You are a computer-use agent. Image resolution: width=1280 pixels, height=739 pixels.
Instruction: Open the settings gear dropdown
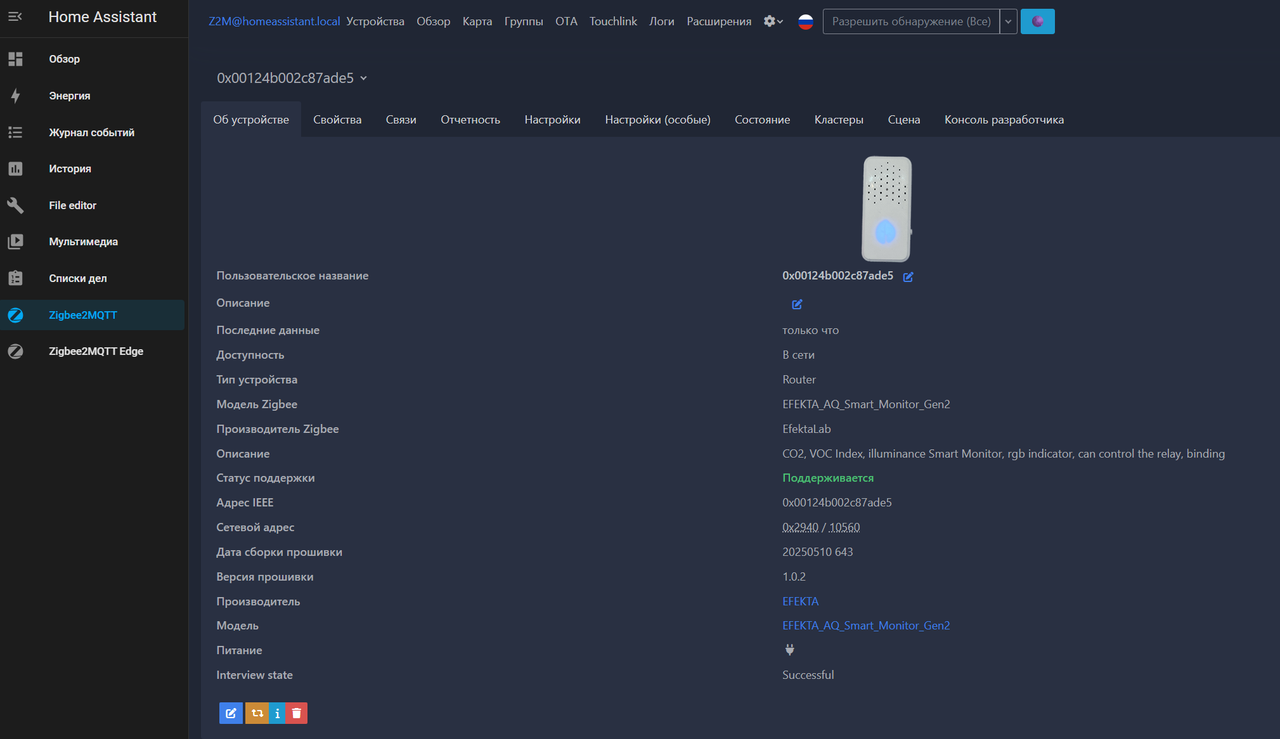(x=773, y=21)
